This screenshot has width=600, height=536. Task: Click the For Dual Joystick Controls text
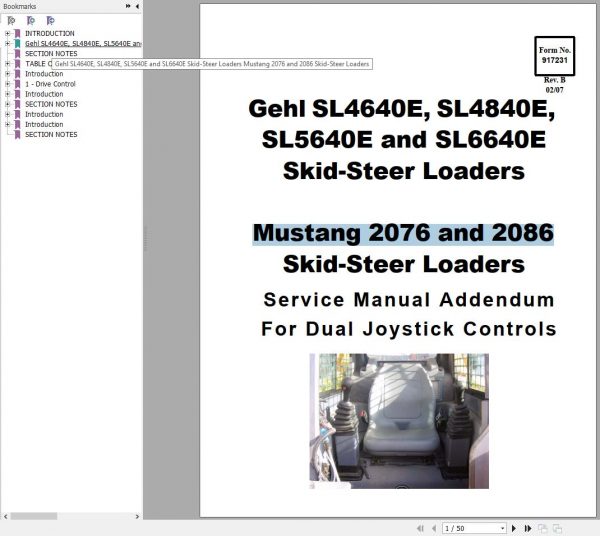pos(409,329)
